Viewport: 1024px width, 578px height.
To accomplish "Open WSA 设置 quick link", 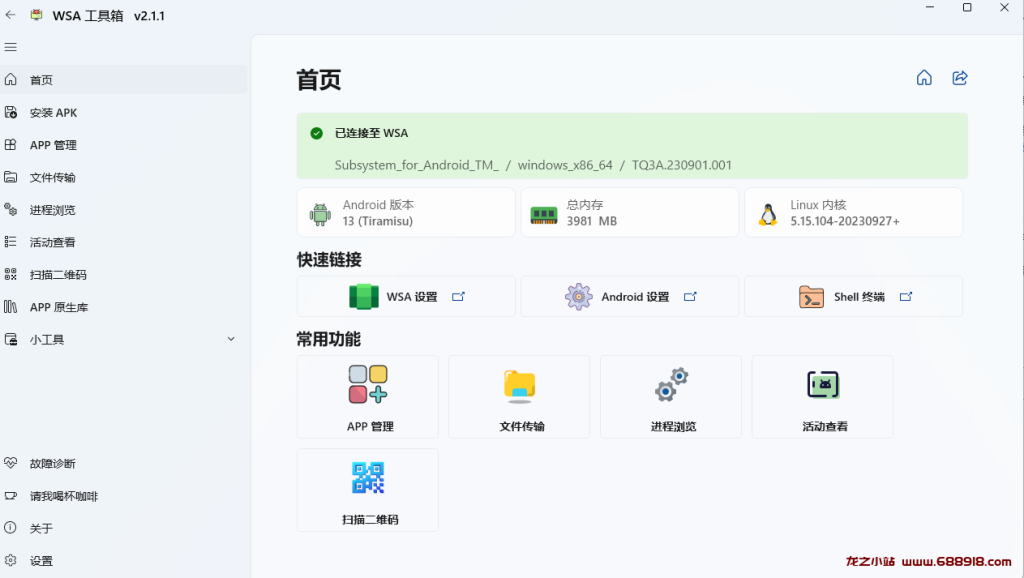I will 406,297.
